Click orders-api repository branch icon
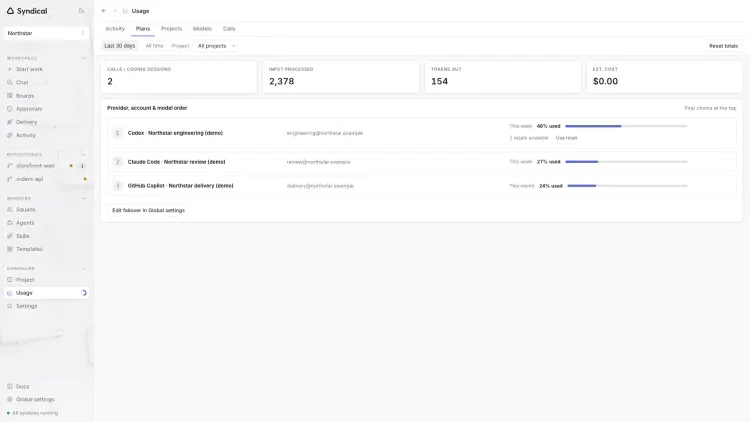The height and width of the screenshot is (422, 750). pos(10,179)
